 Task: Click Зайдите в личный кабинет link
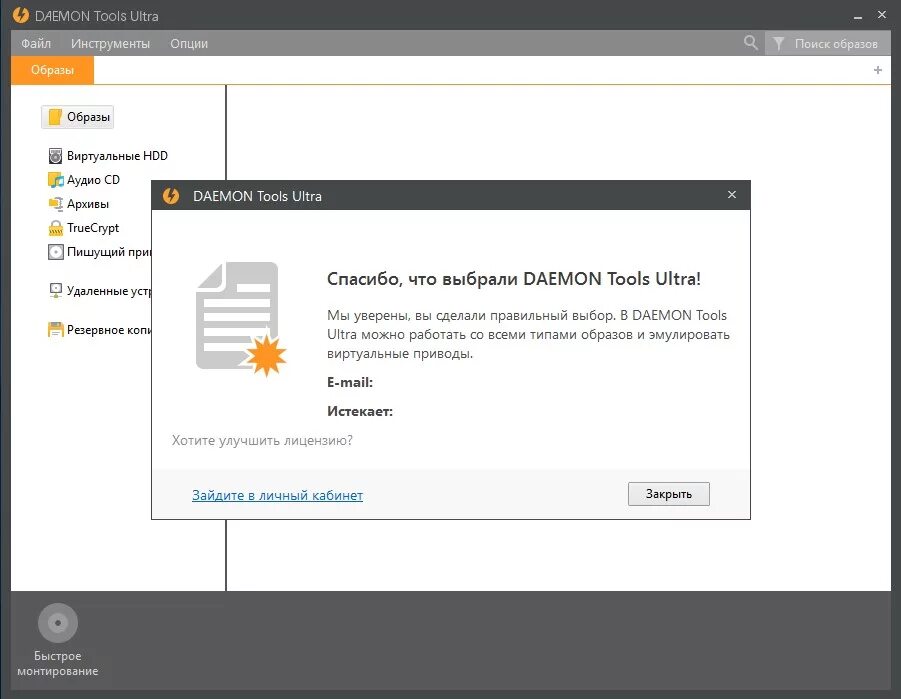(277, 495)
